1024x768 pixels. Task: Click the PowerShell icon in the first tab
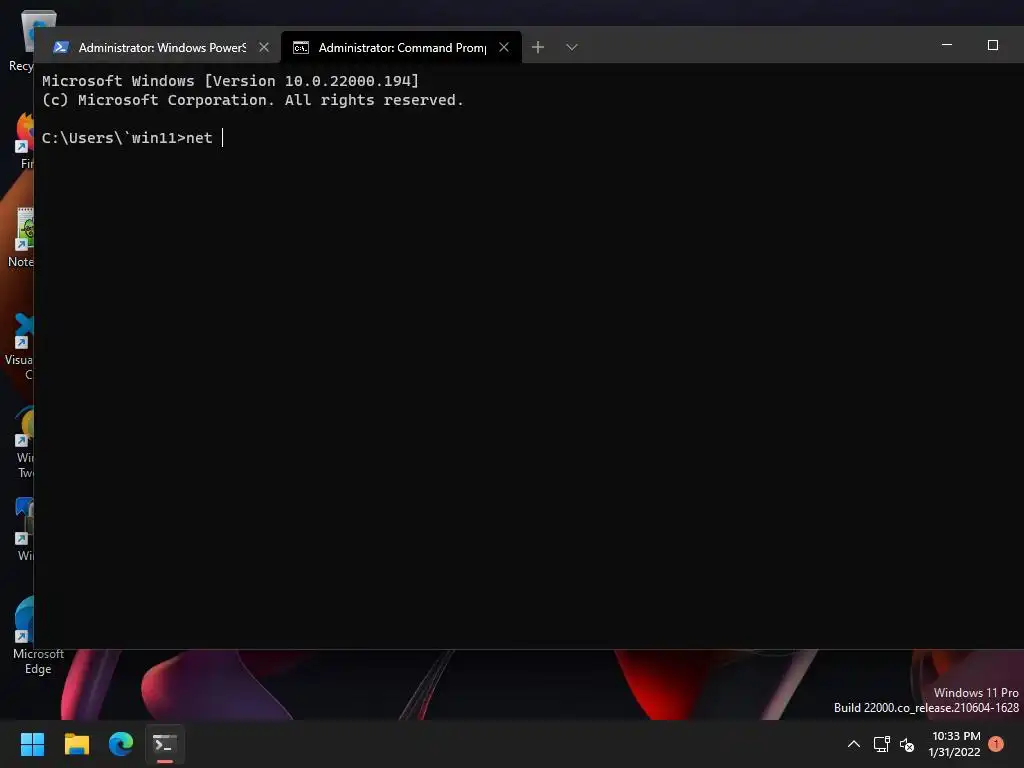(61, 47)
